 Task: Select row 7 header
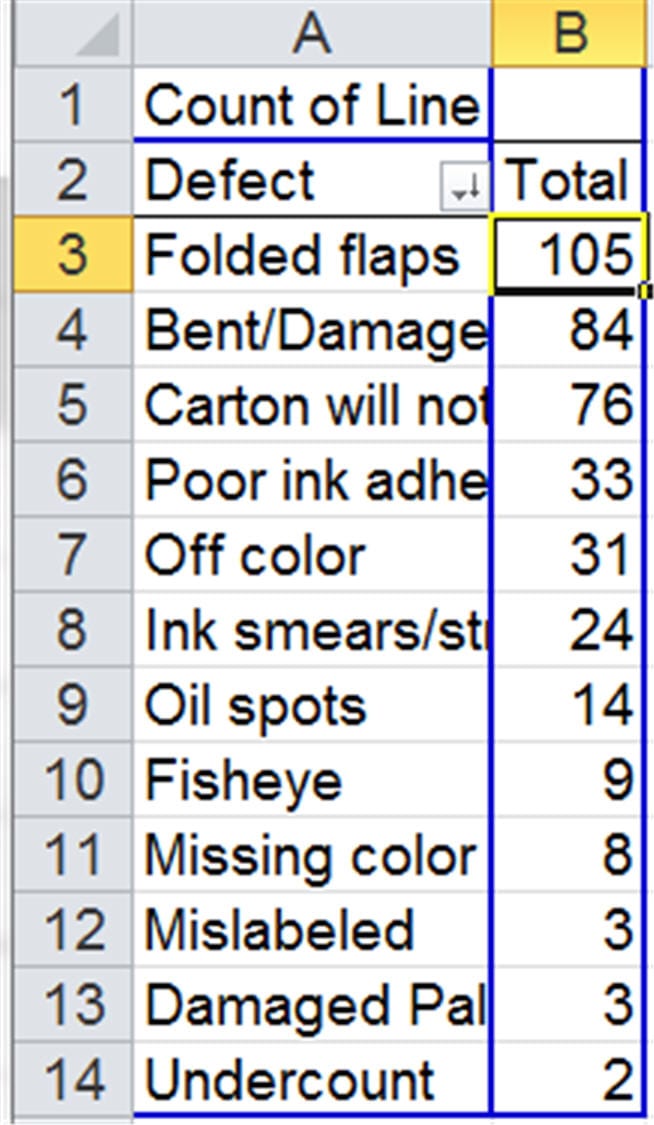coord(70,555)
